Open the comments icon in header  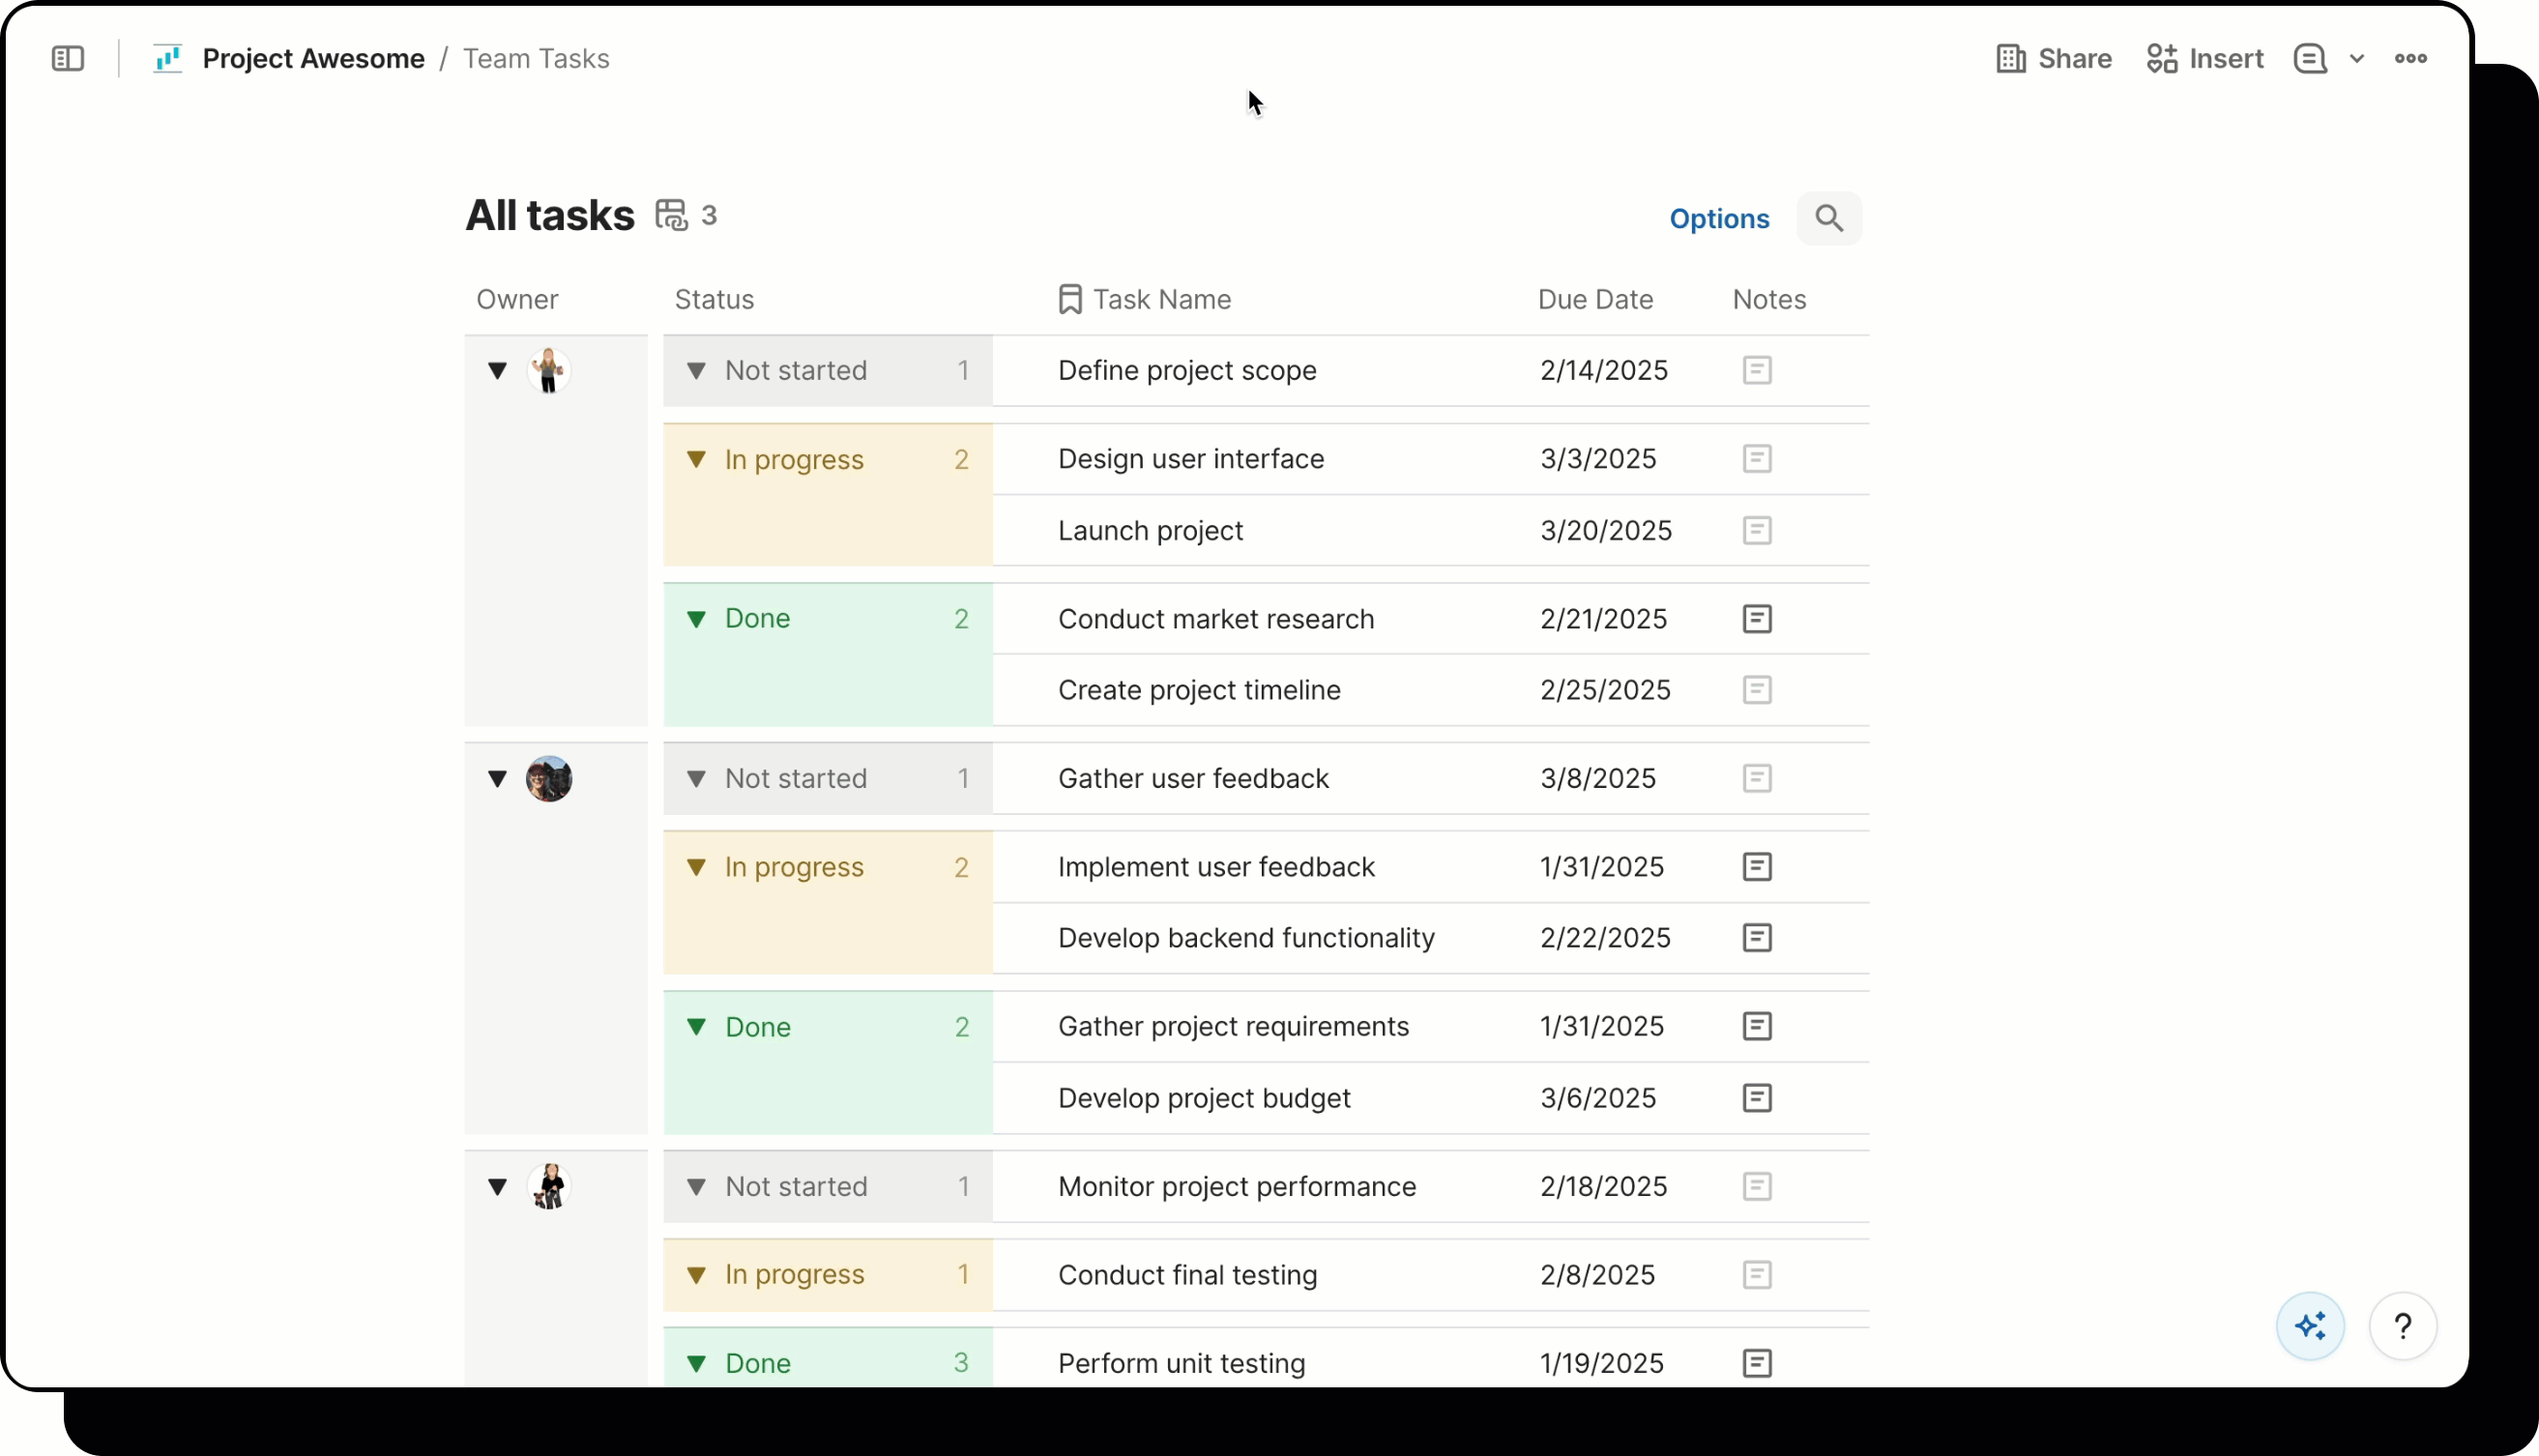pyautogui.click(x=2309, y=59)
